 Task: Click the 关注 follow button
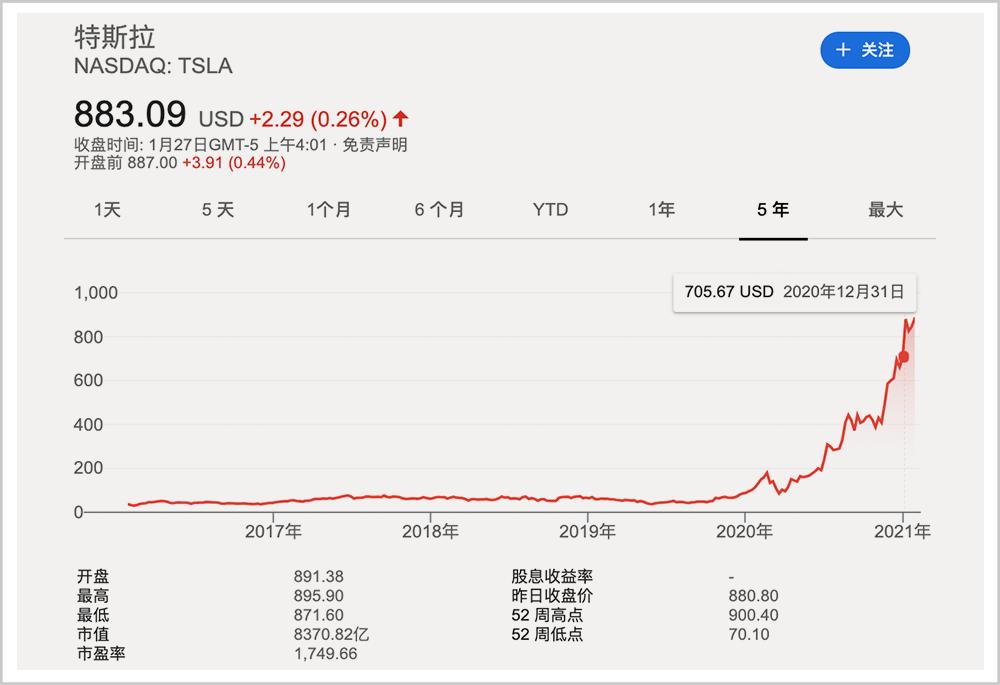[x=865, y=50]
